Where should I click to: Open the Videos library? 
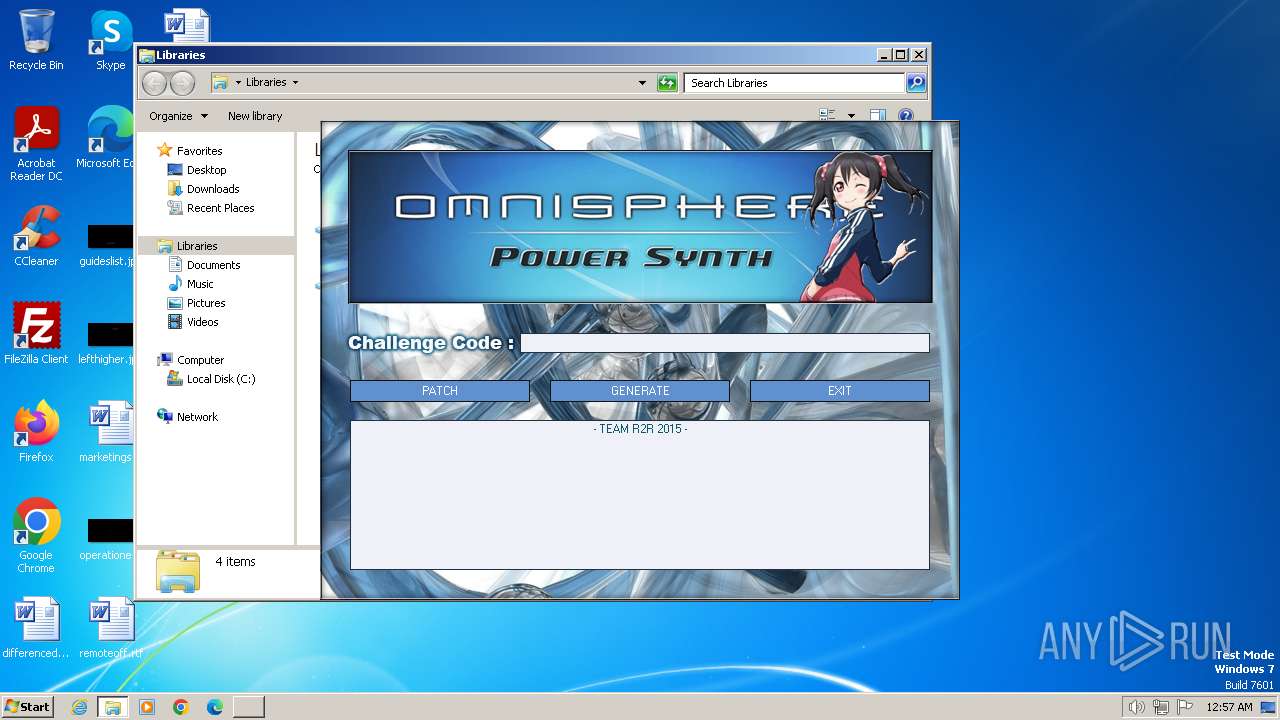pyautogui.click(x=202, y=322)
